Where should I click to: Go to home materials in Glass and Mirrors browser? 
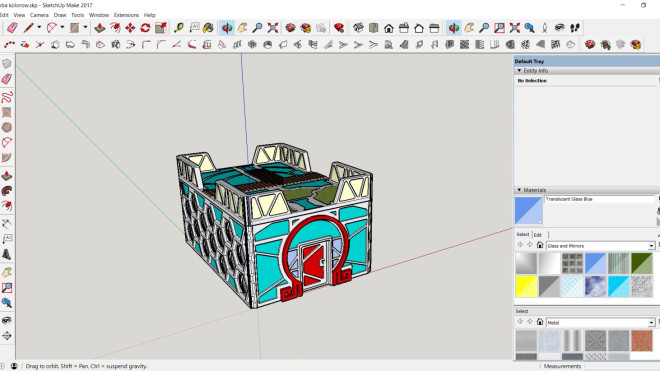tap(540, 245)
